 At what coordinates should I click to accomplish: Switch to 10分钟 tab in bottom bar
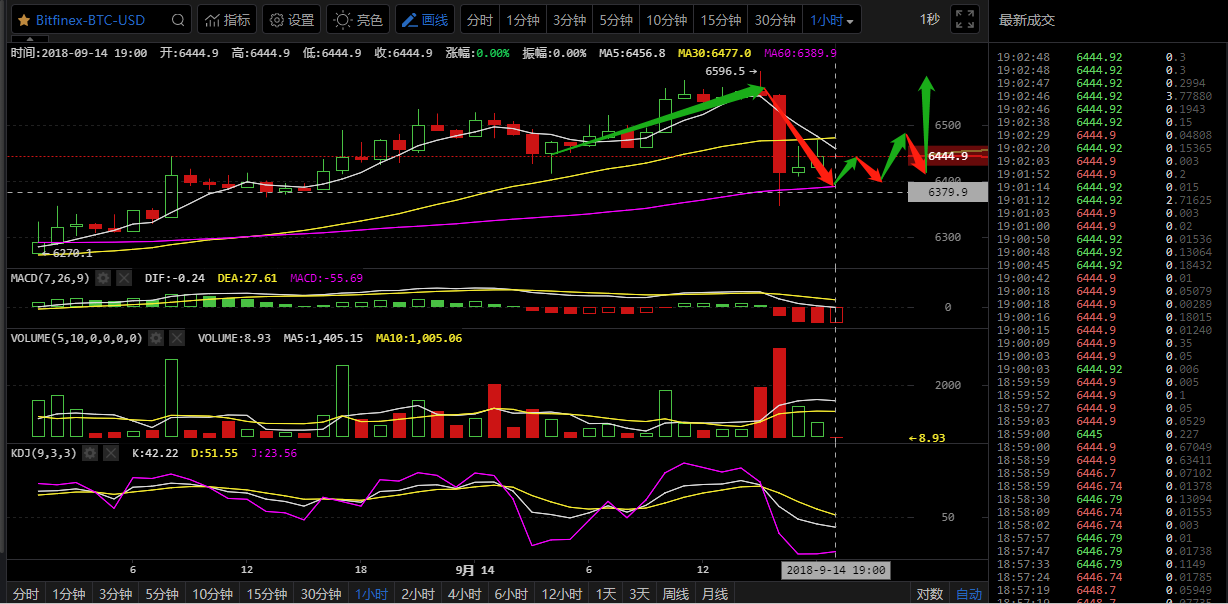click(x=212, y=594)
